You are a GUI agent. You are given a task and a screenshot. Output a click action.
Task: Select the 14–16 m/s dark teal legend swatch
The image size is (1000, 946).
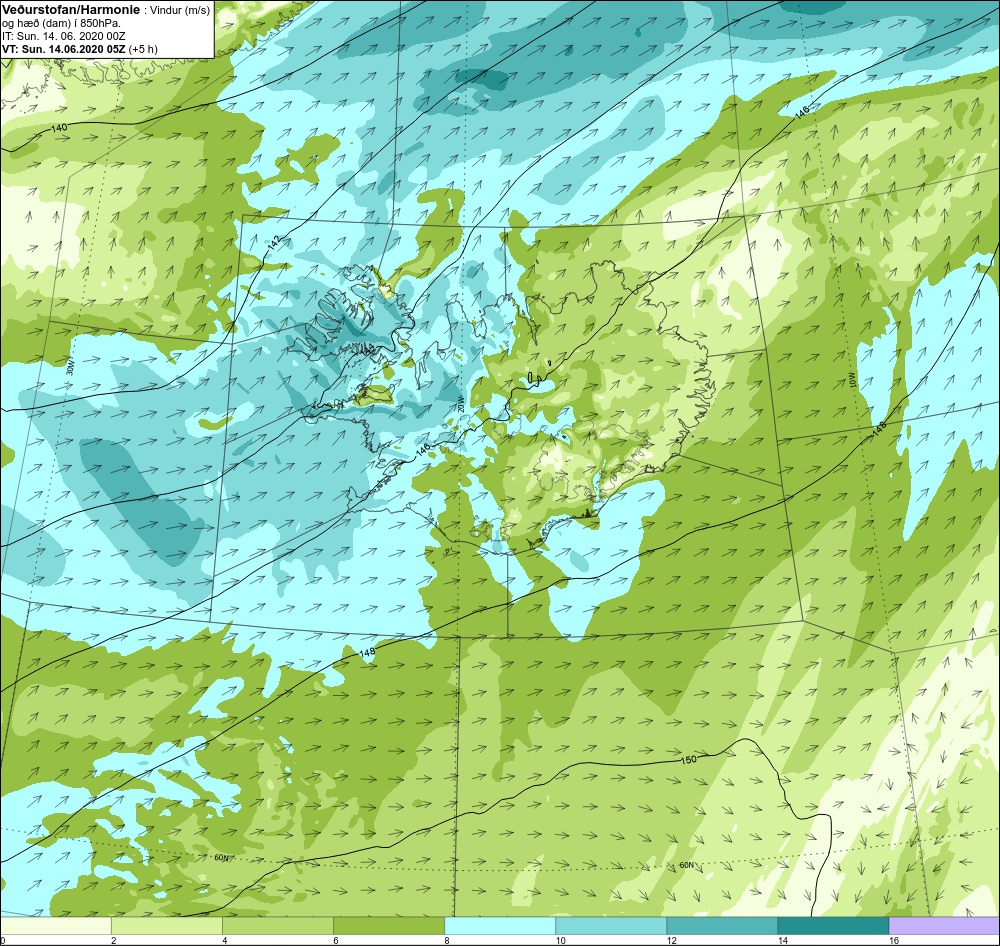point(833,926)
